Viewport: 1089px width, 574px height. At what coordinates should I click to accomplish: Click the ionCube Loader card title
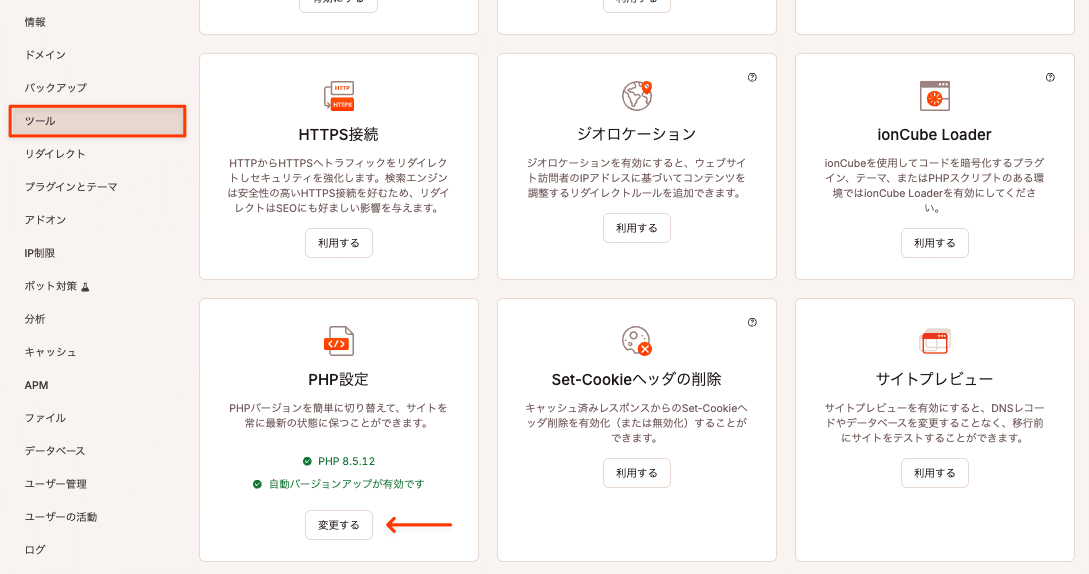[x=935, y=135]
